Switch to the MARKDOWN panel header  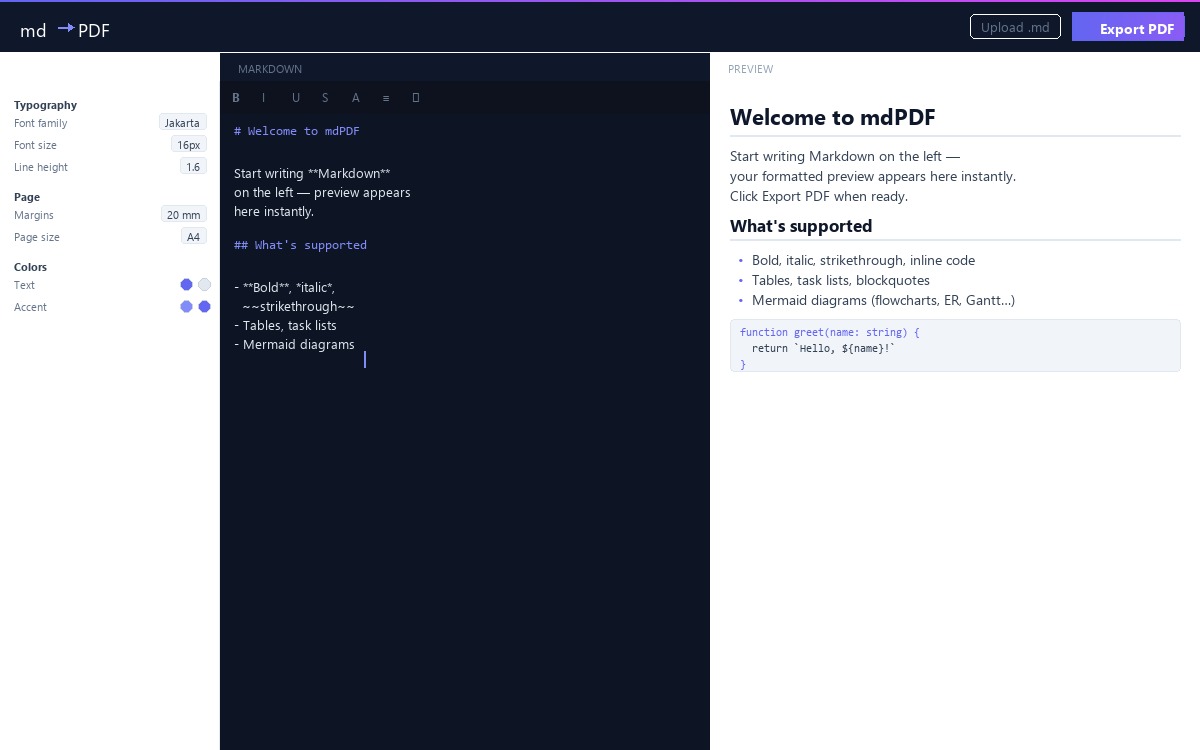(x=270, y=69)
